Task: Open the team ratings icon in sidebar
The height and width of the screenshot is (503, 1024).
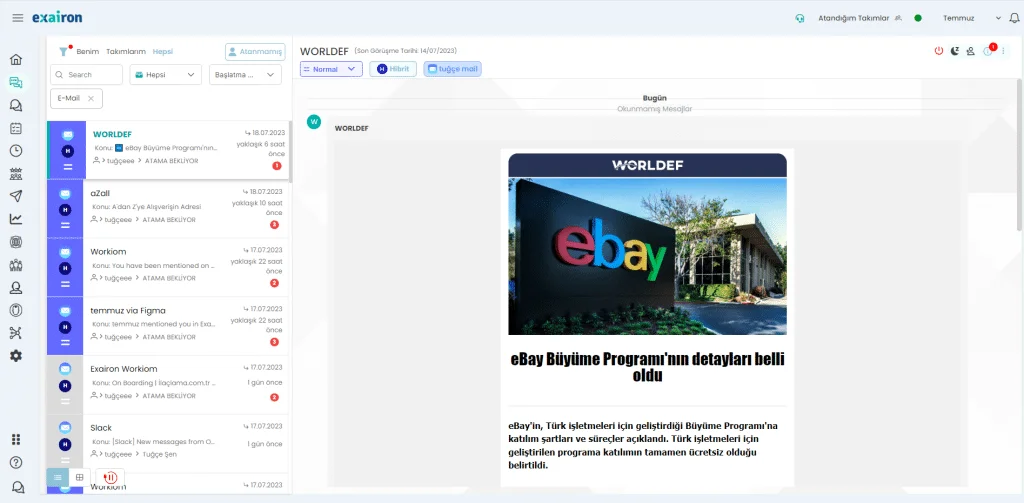Action: click(16, 174)
